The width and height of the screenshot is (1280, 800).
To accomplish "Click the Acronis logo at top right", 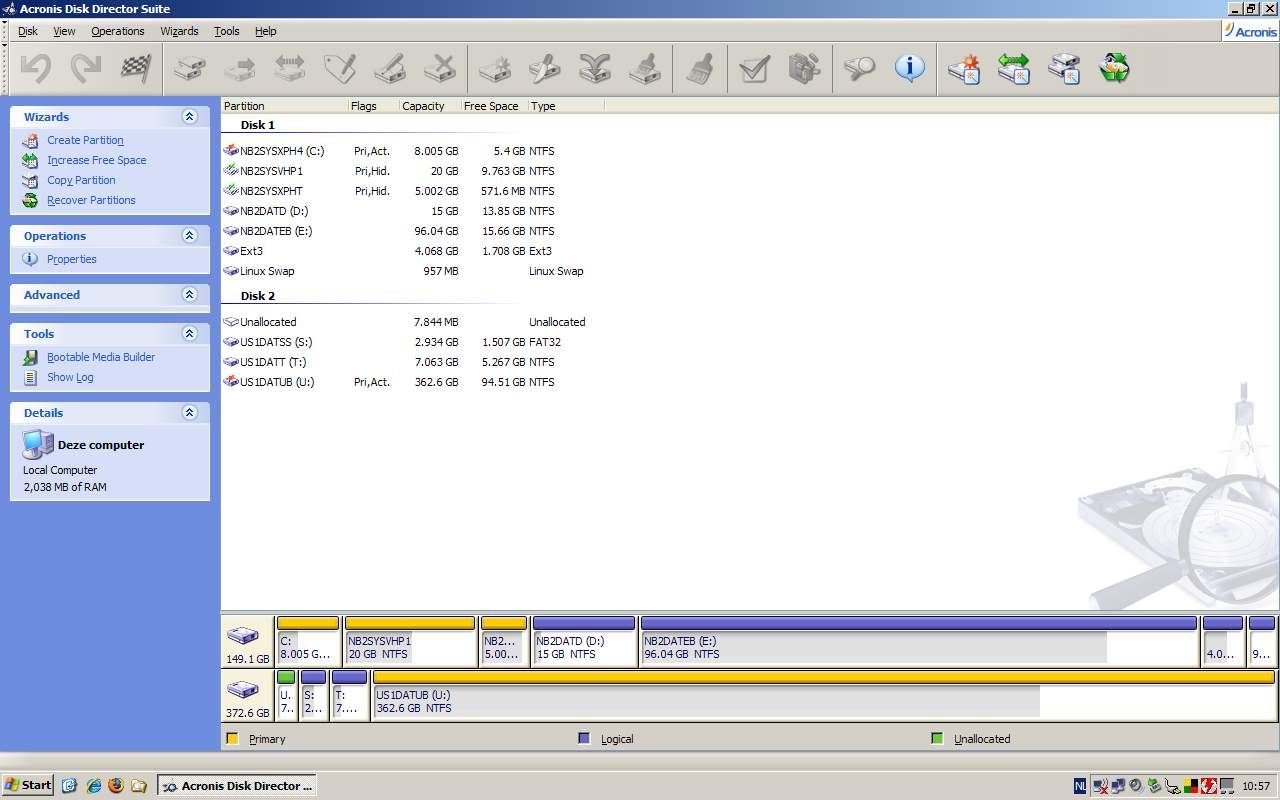I will [1250, 31].
